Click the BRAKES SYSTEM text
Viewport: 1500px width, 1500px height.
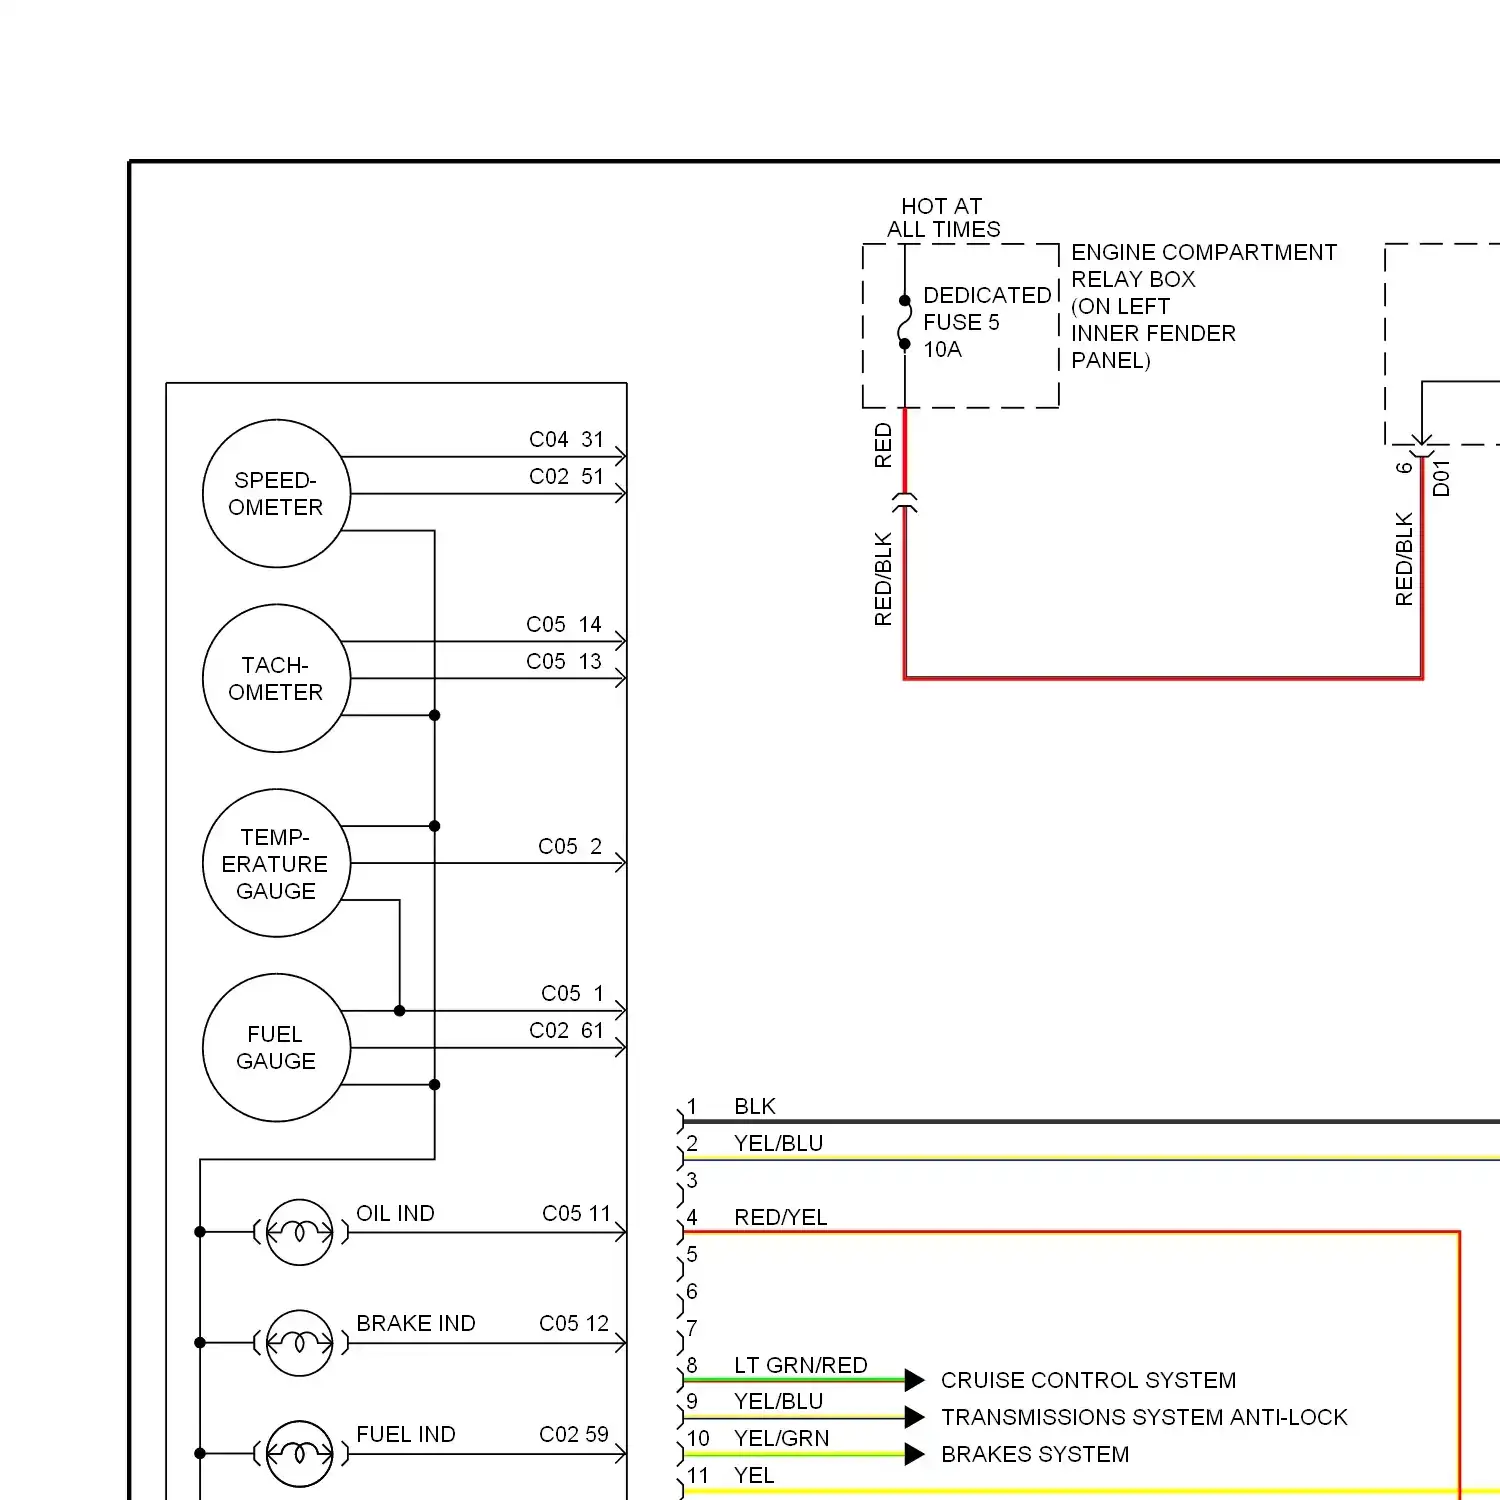[1035, 1454]
